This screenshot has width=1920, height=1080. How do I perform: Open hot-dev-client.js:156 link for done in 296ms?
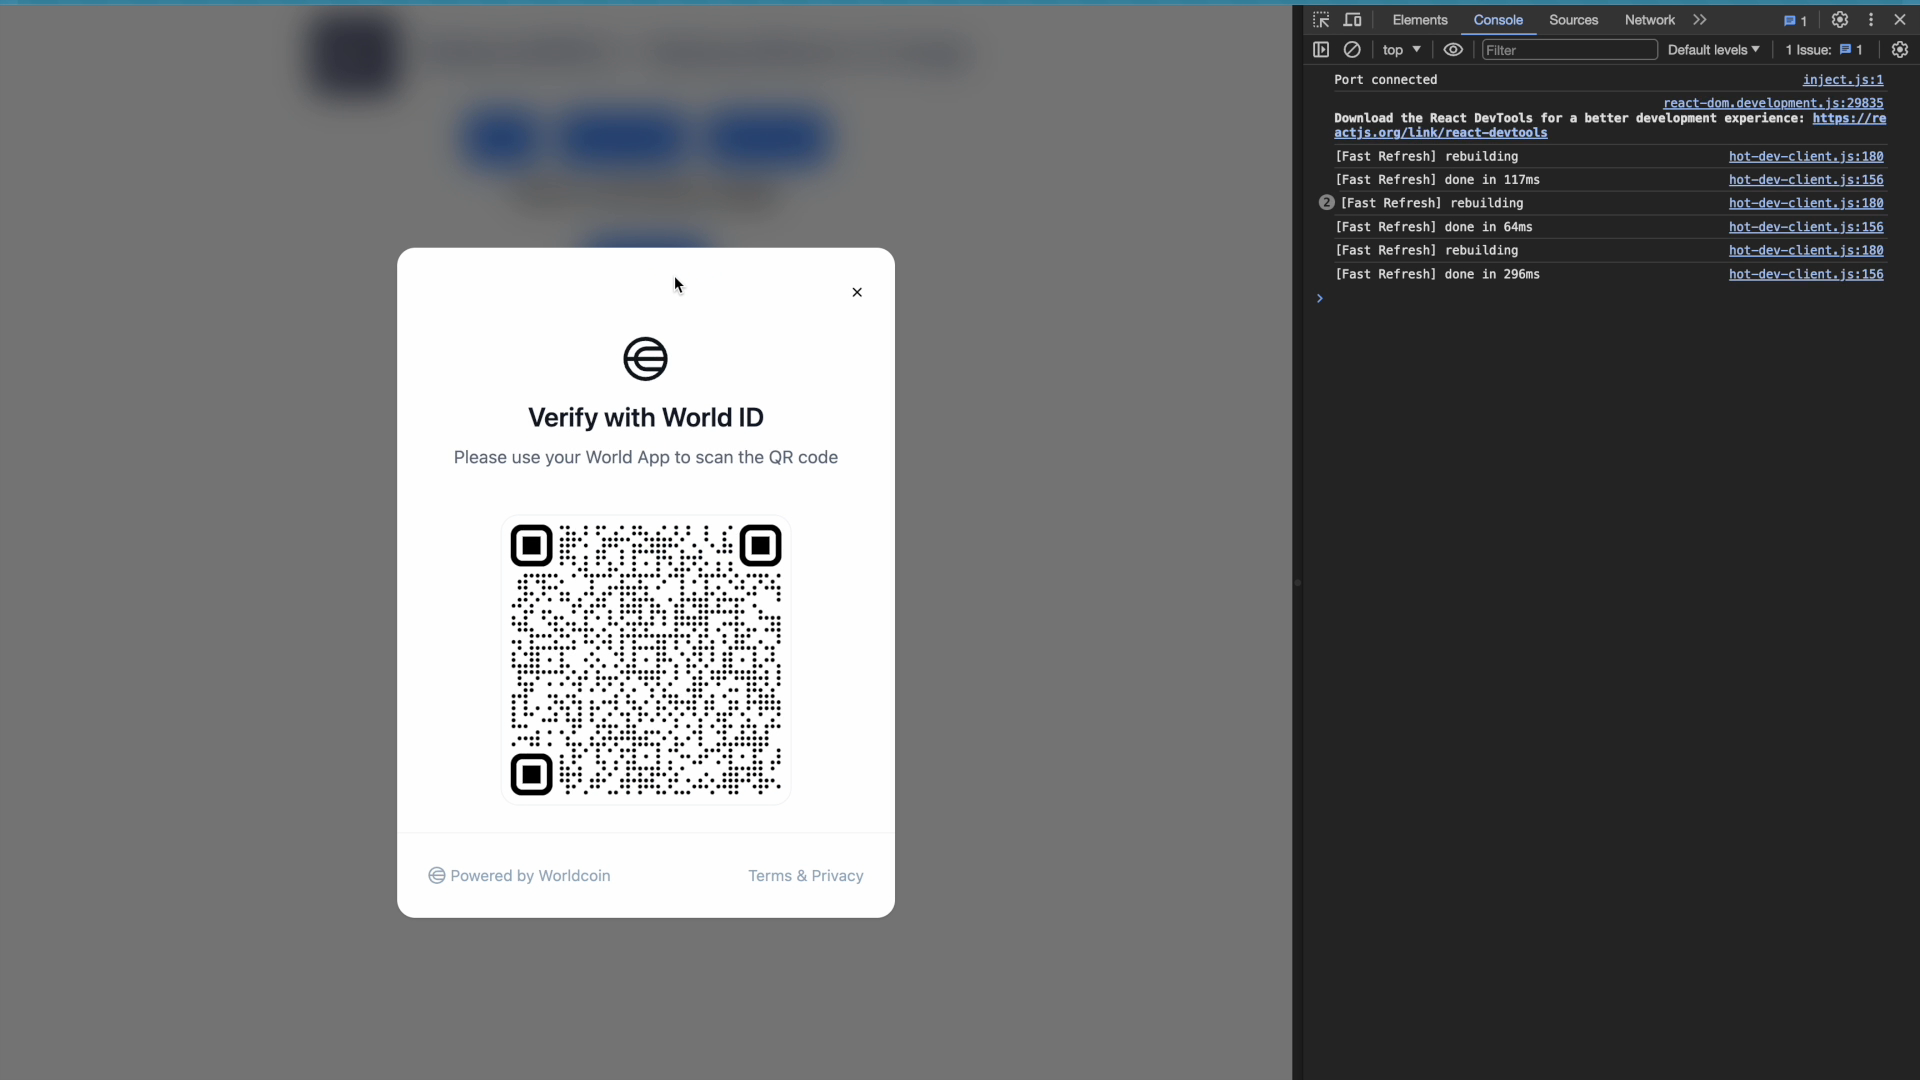(1806, 274)
